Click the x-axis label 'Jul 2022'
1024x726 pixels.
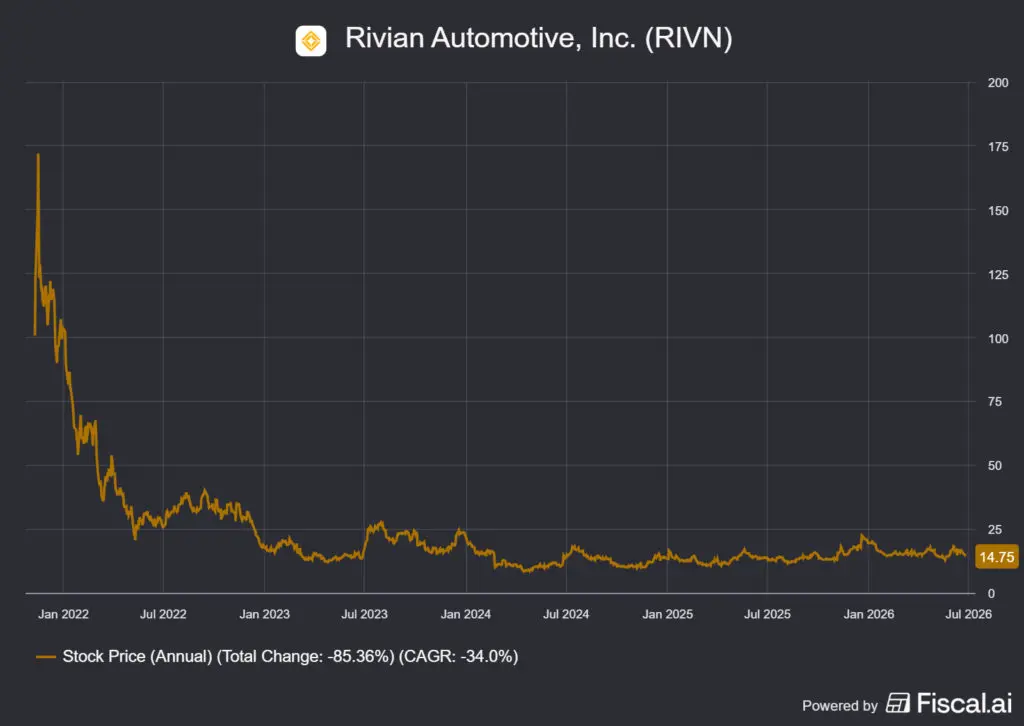163,614
